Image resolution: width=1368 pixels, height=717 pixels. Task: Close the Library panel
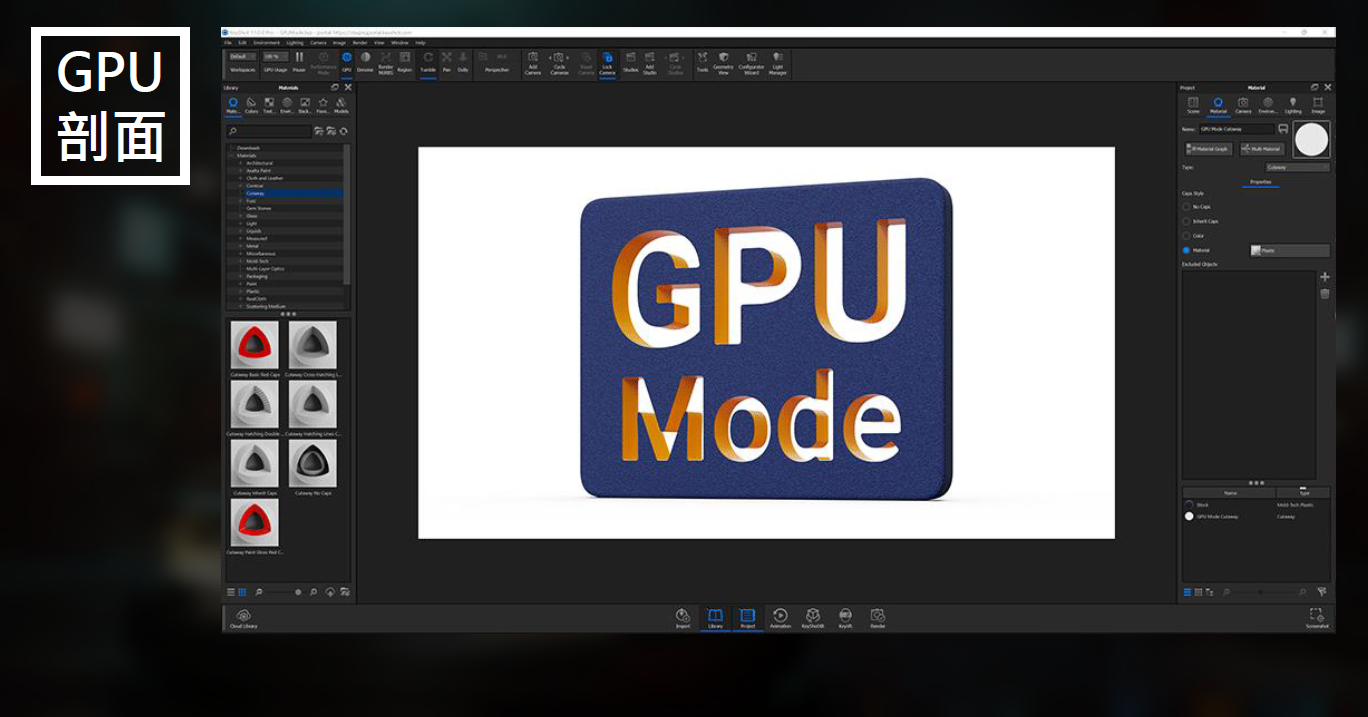(x=347, y=87)
